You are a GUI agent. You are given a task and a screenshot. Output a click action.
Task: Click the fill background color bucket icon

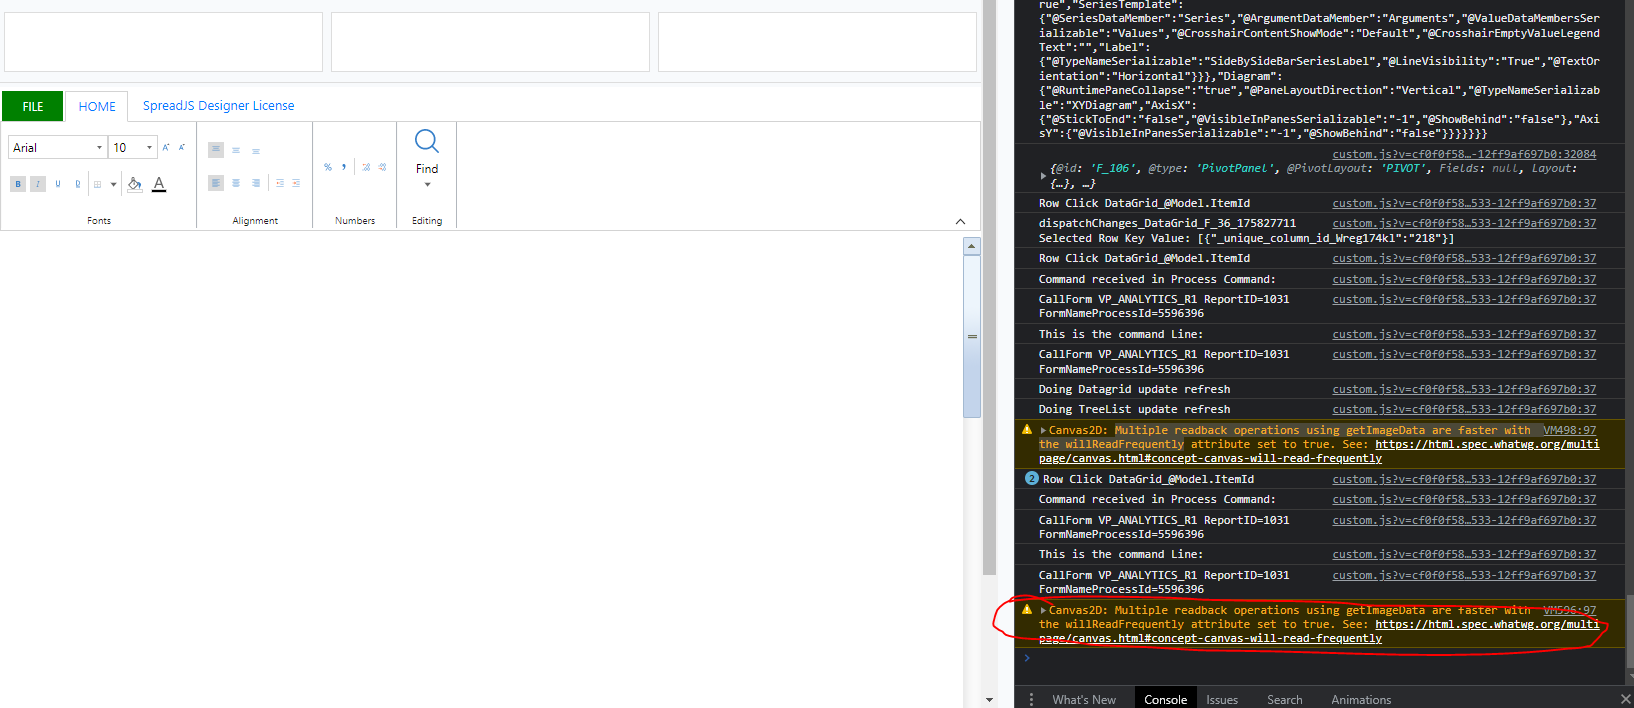coord(134,184)
